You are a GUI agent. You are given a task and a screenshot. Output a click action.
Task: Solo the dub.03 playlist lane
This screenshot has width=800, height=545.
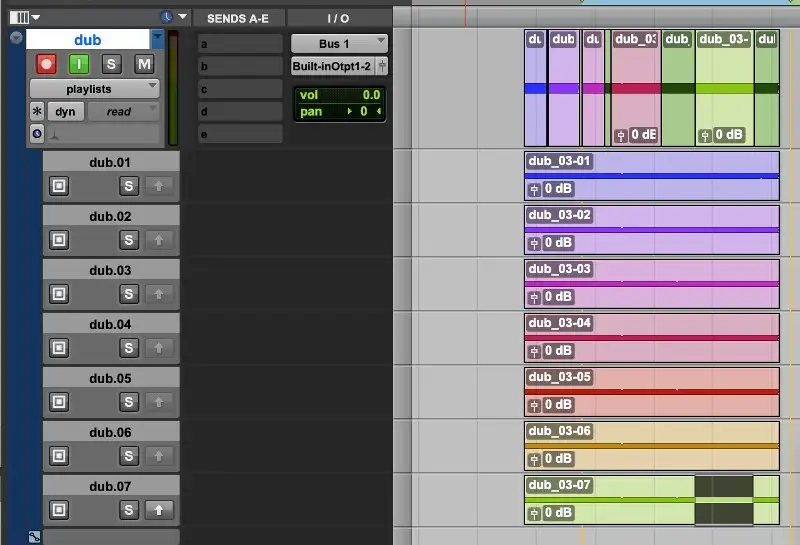point(128,293)
